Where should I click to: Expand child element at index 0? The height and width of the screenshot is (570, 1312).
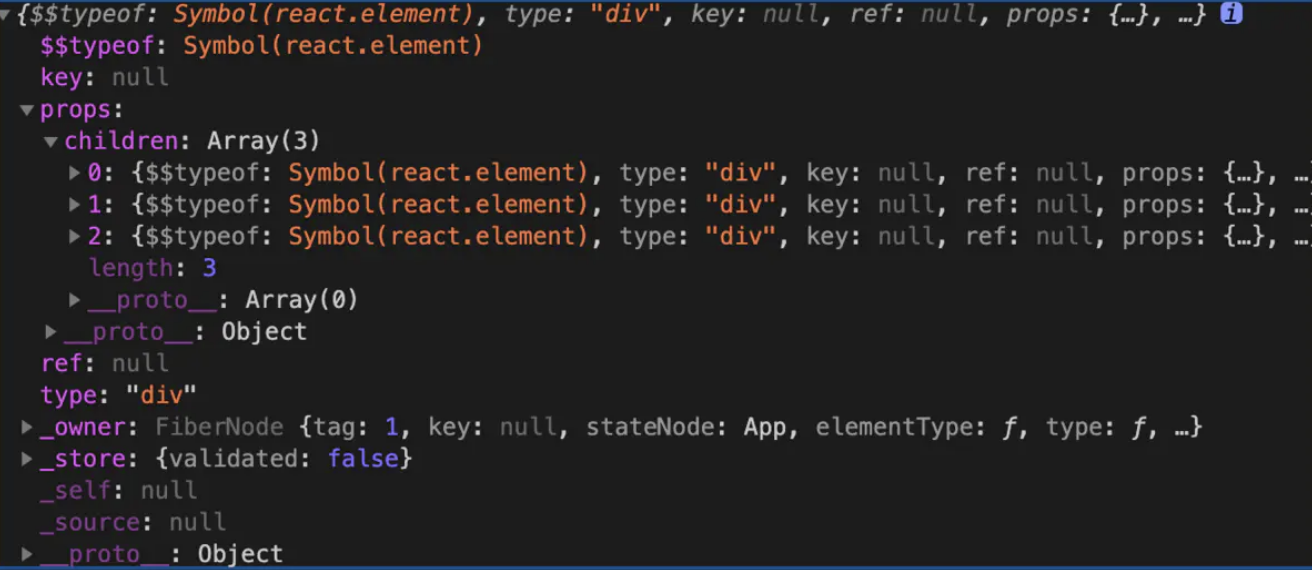75,173
